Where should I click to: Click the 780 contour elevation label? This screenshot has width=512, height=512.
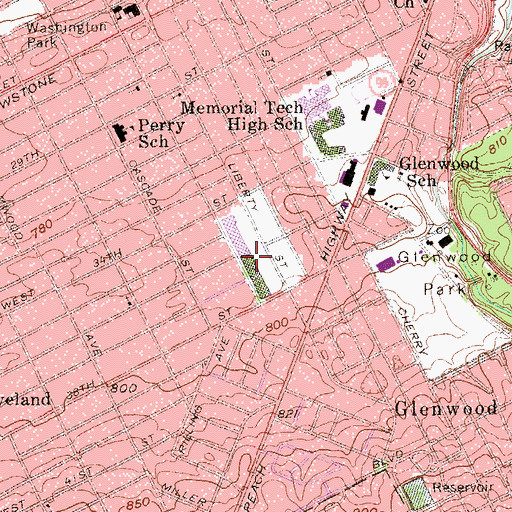tap(42, 229)
